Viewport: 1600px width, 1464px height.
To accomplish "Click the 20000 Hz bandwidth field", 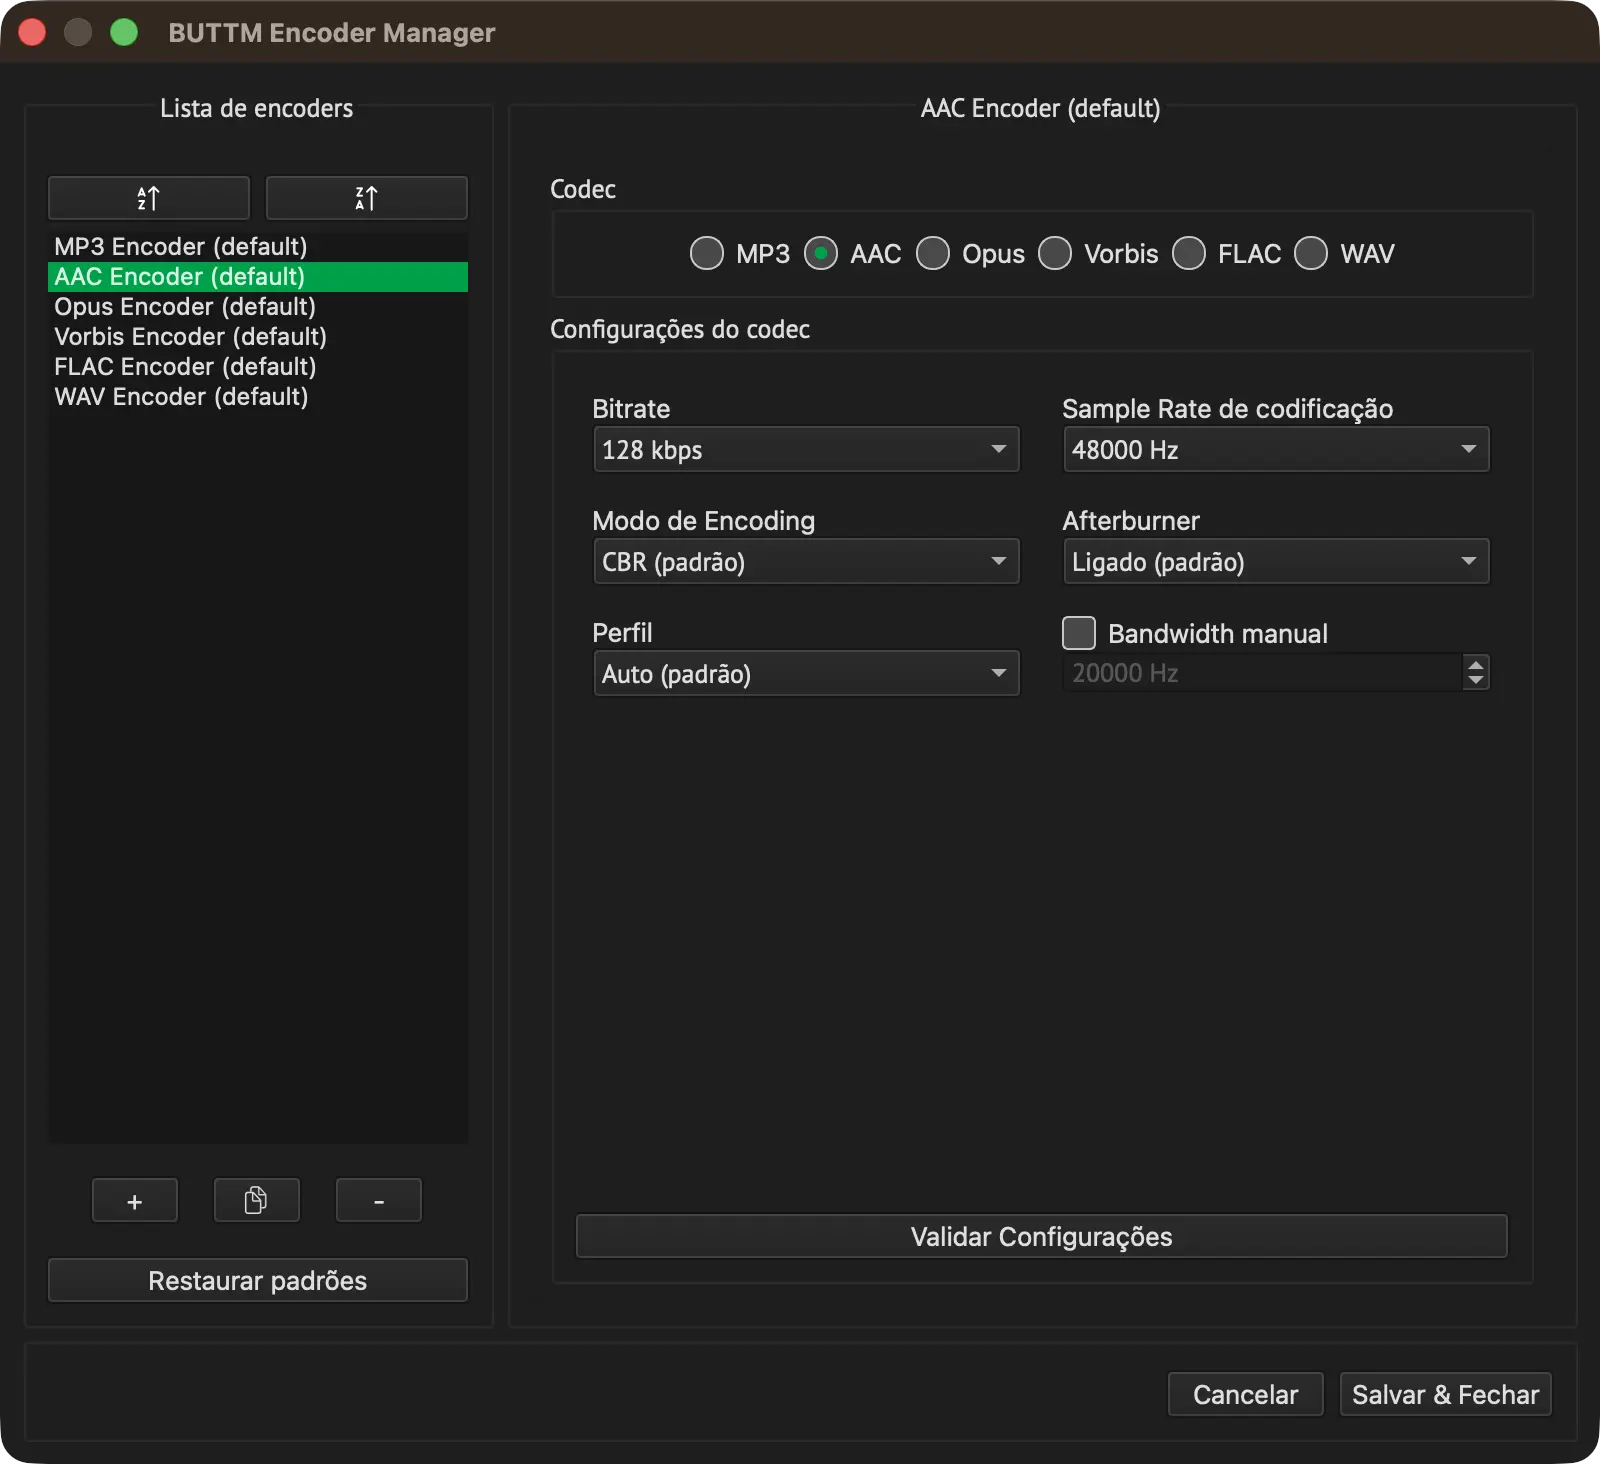I will point(1262,673).
